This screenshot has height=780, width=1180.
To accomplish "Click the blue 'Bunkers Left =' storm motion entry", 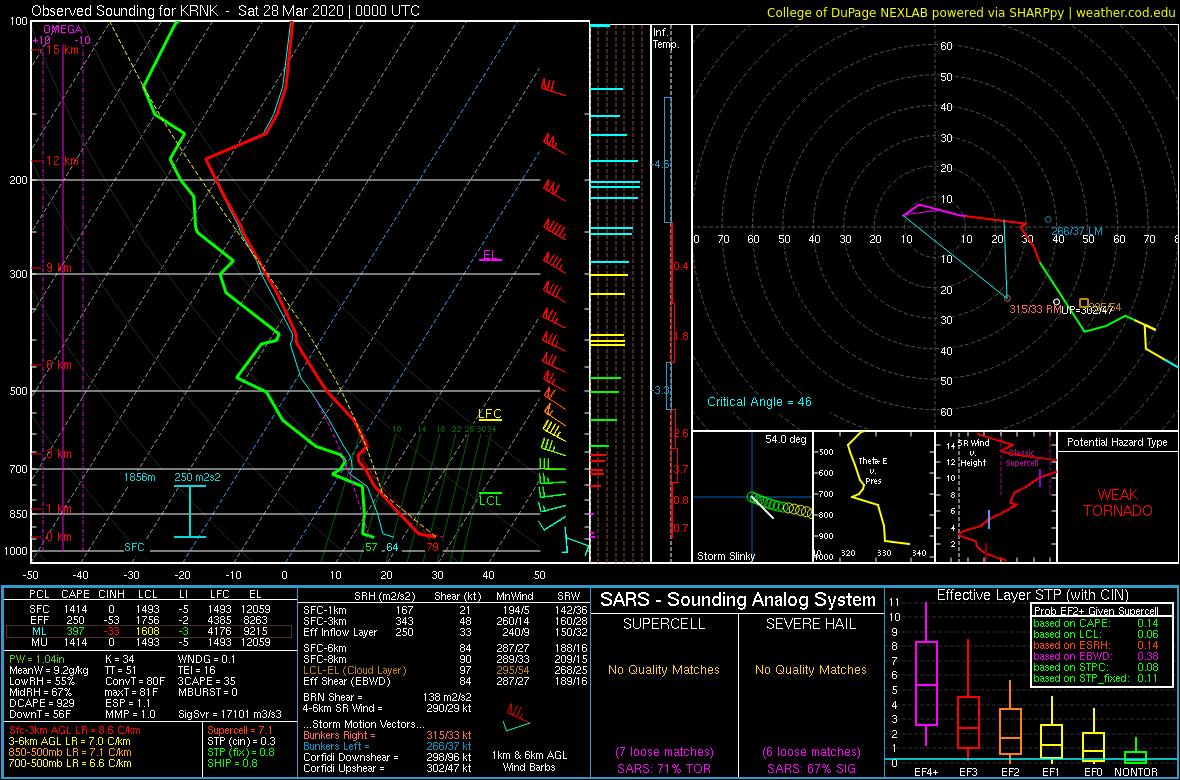I will [387, 744].
